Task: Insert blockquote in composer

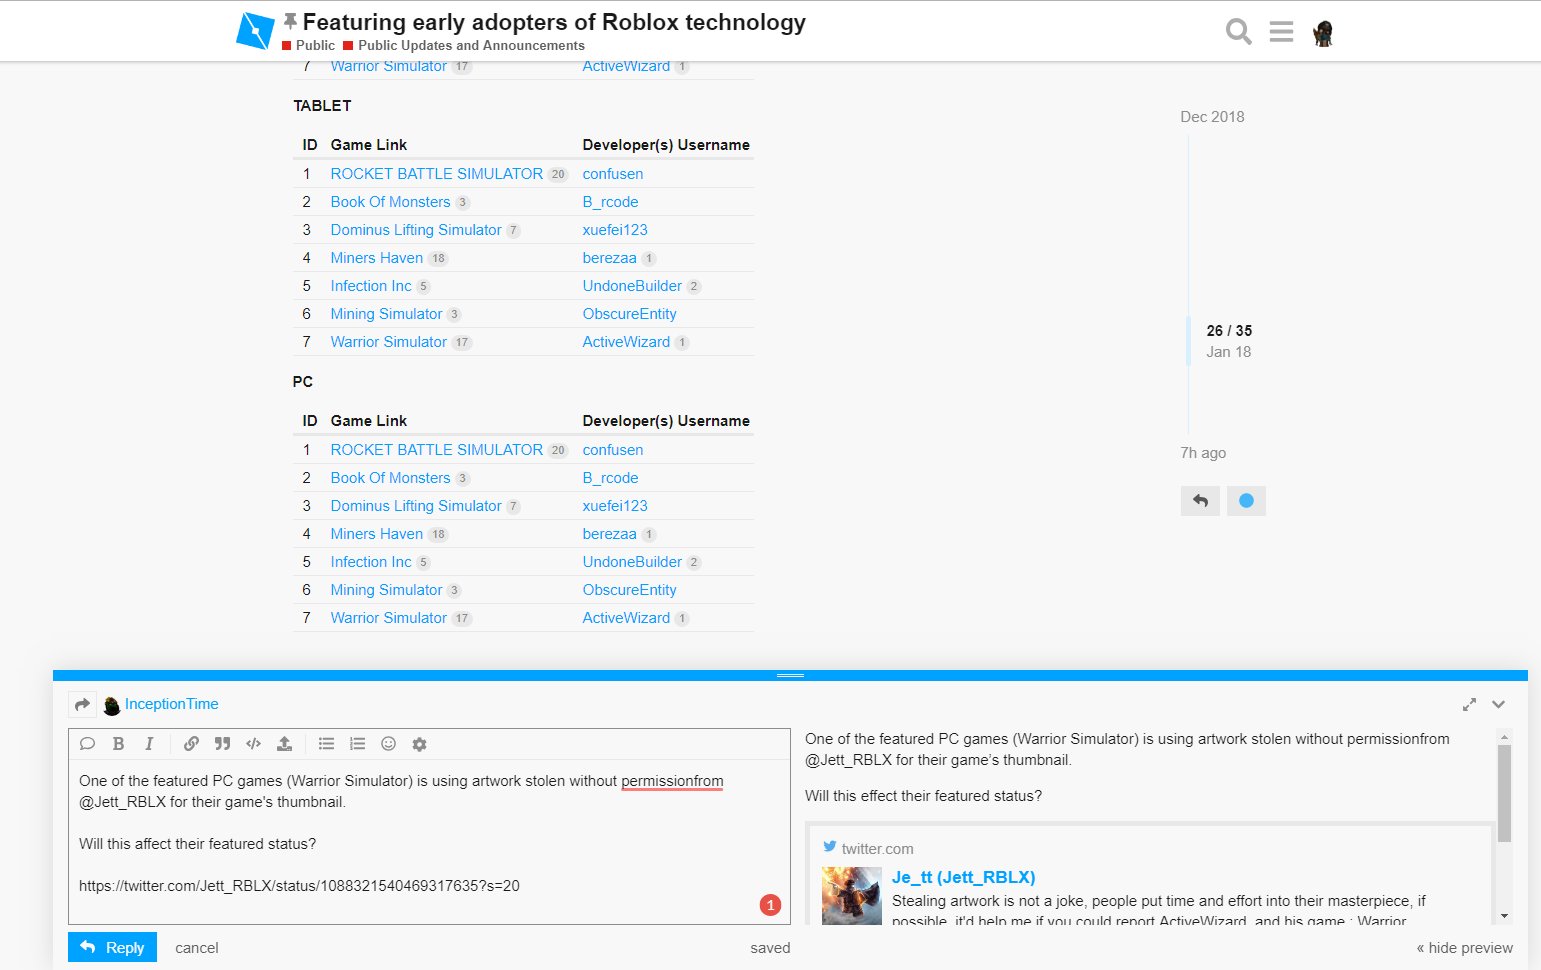Action: click(222, 743)
